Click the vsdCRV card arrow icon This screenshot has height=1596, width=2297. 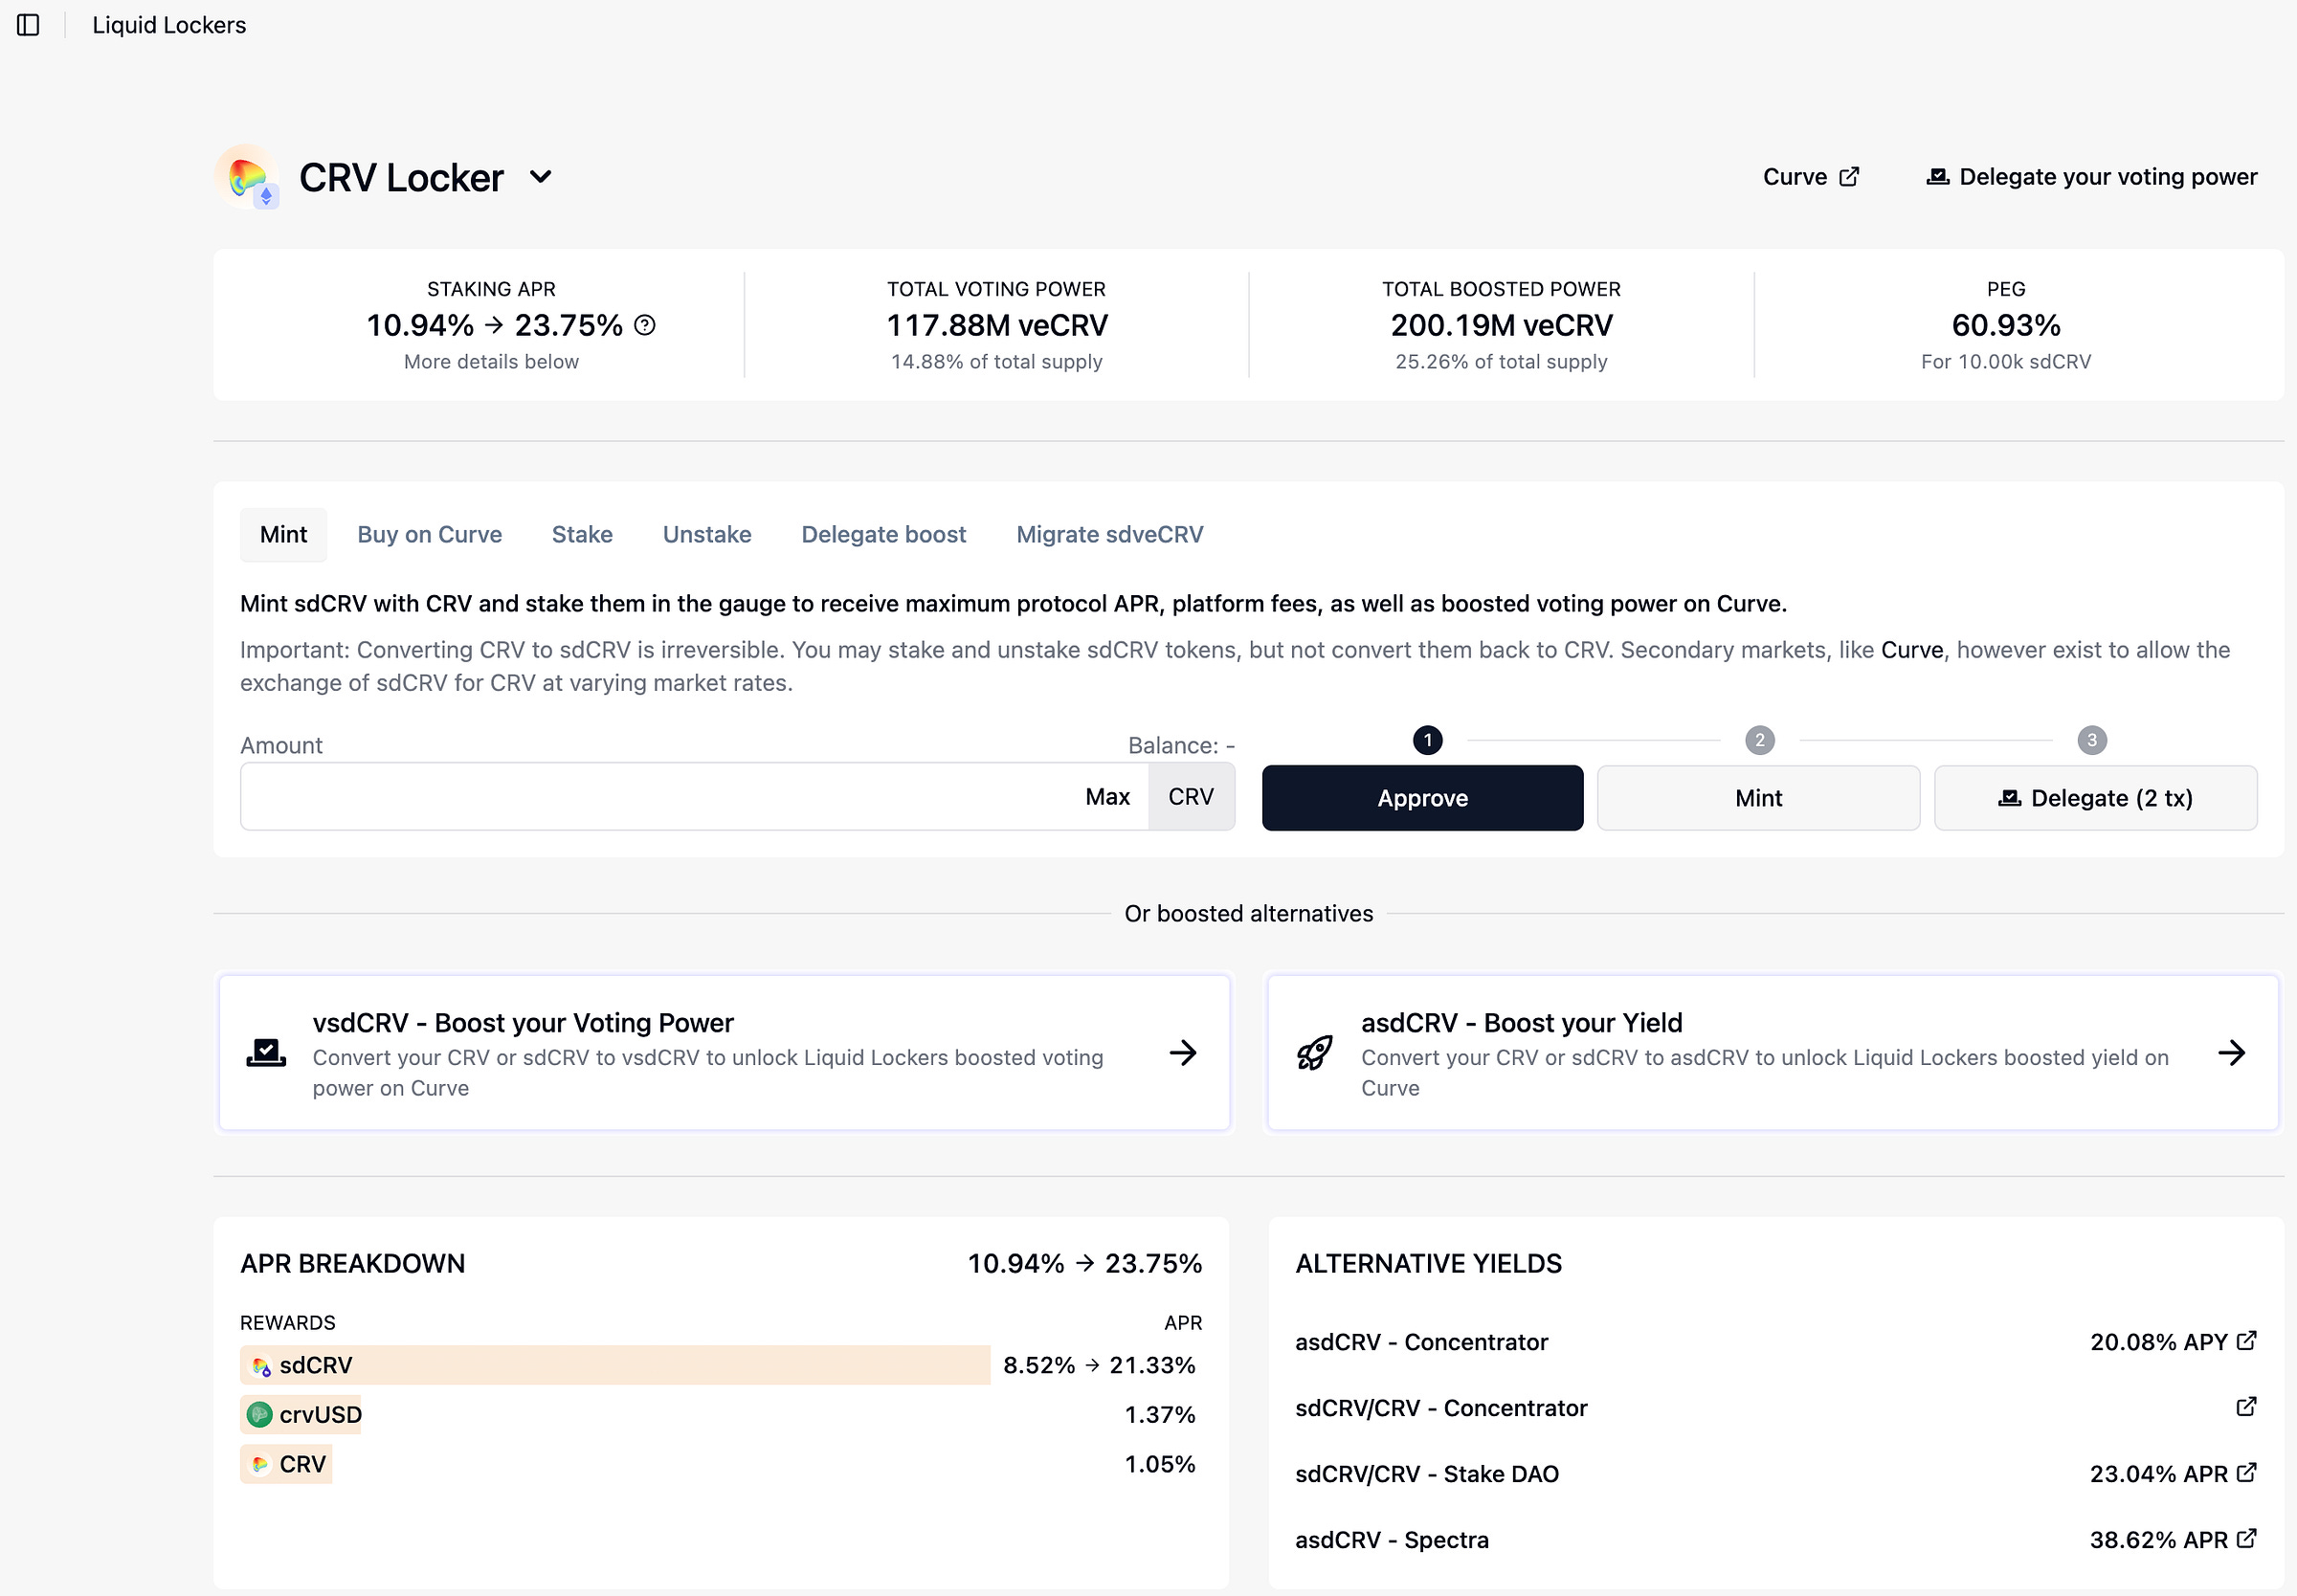tap(1183, 1053)
